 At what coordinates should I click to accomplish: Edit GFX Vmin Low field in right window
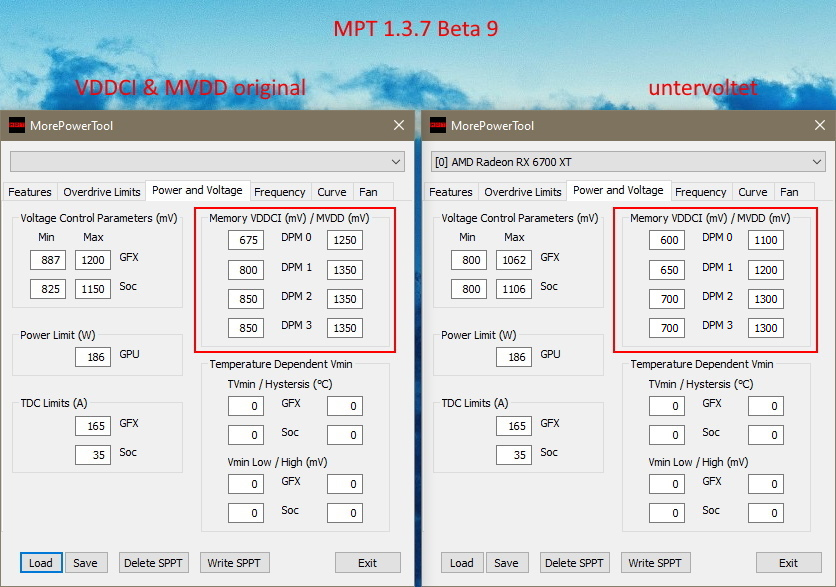[x=667, y=484]
